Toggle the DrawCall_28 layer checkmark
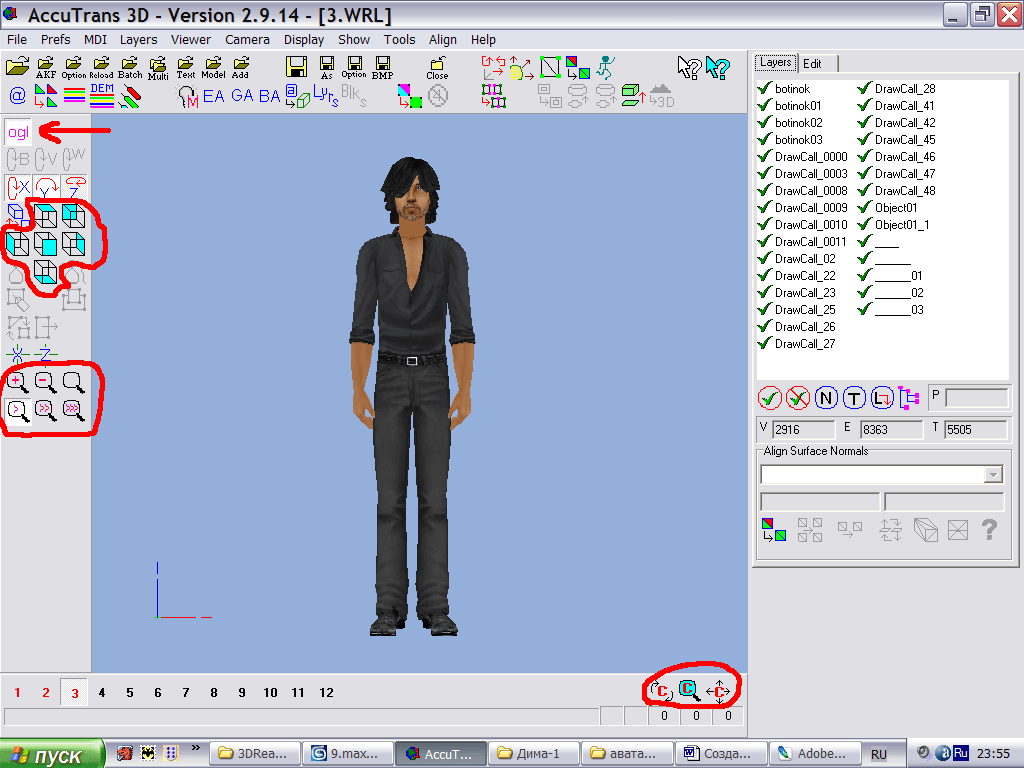1024x768 pixels. pyautogui.click(x=865, y=88)
